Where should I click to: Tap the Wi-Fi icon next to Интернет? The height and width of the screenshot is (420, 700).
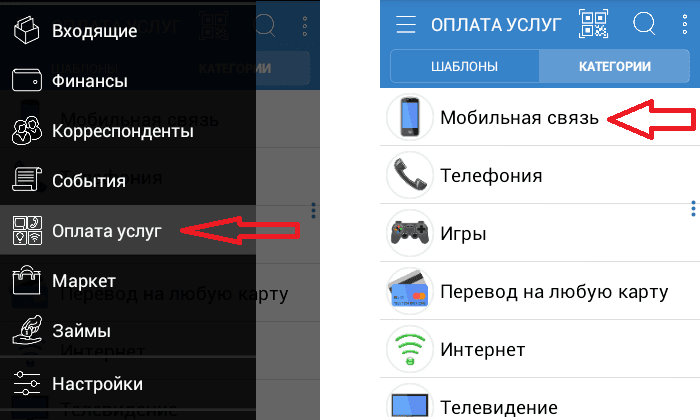click(410, 349)
